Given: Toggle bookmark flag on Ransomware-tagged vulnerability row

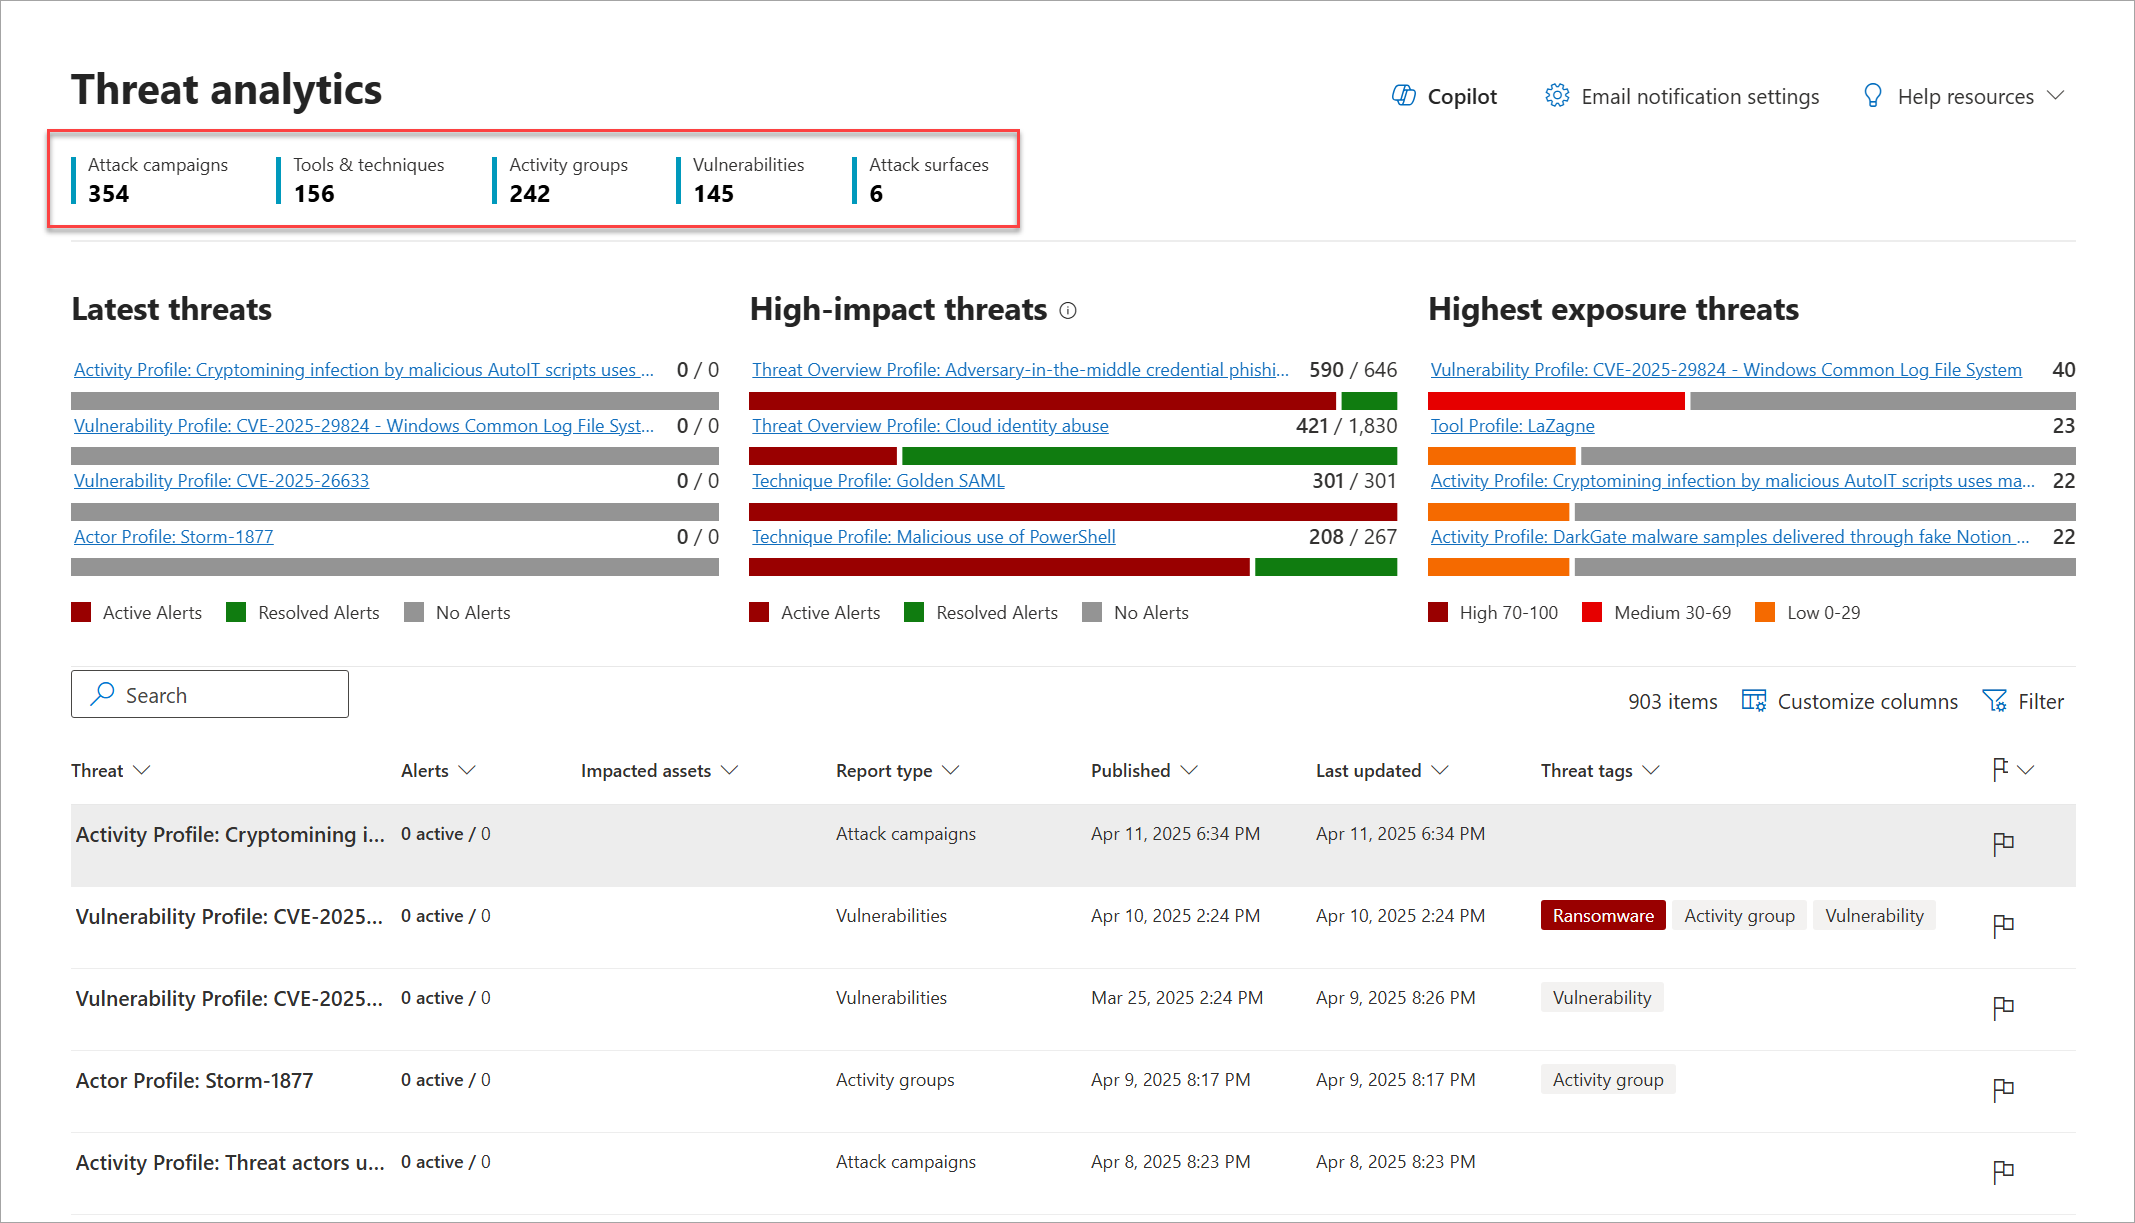Looking at the screenshot, I should click(2003, 925).
